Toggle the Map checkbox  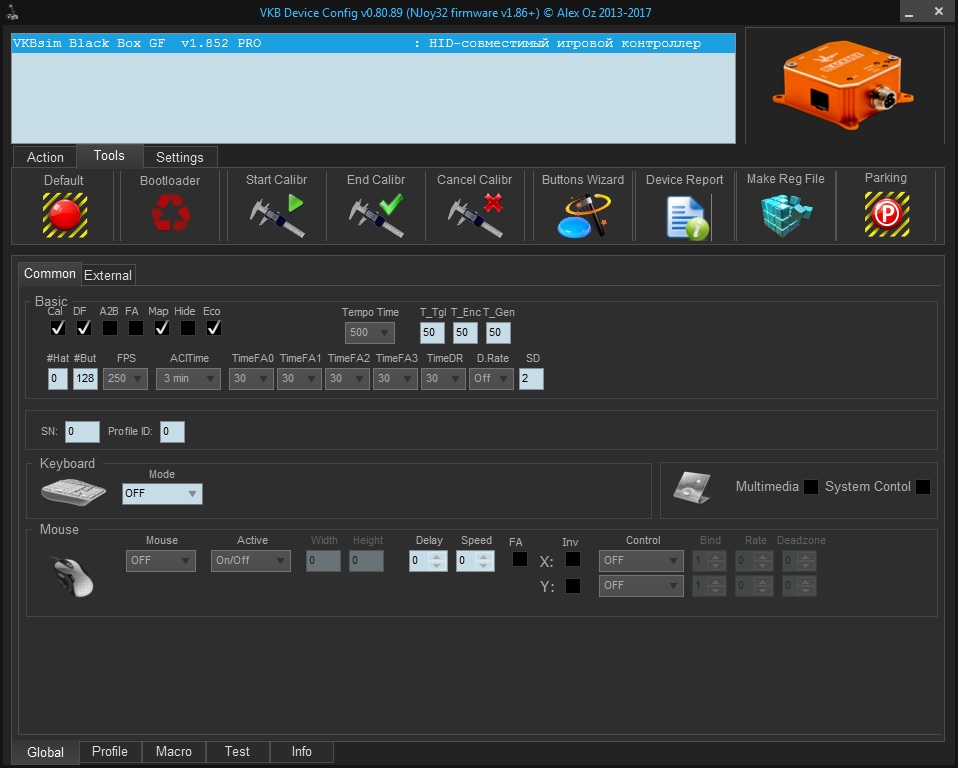point(161,328)
